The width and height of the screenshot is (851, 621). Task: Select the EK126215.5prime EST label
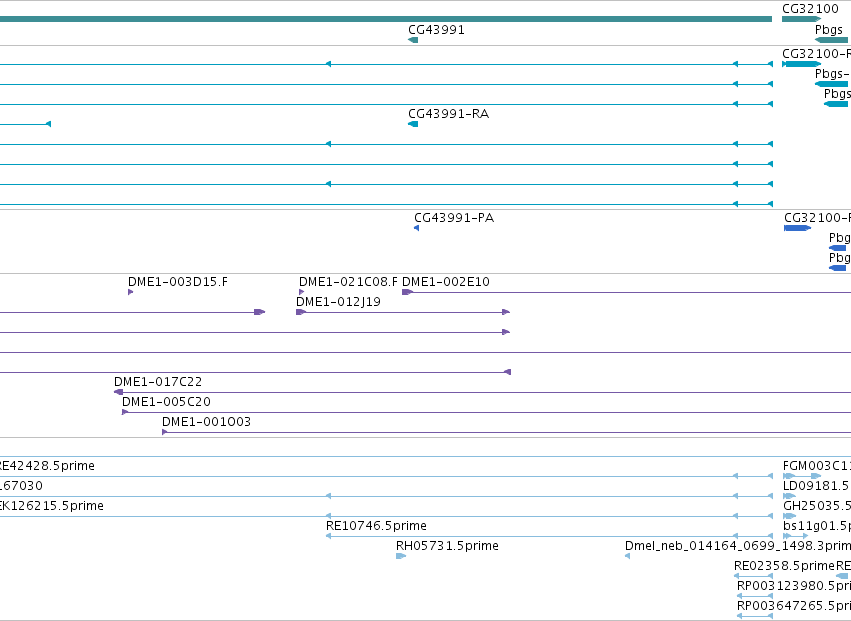[52, 506]
